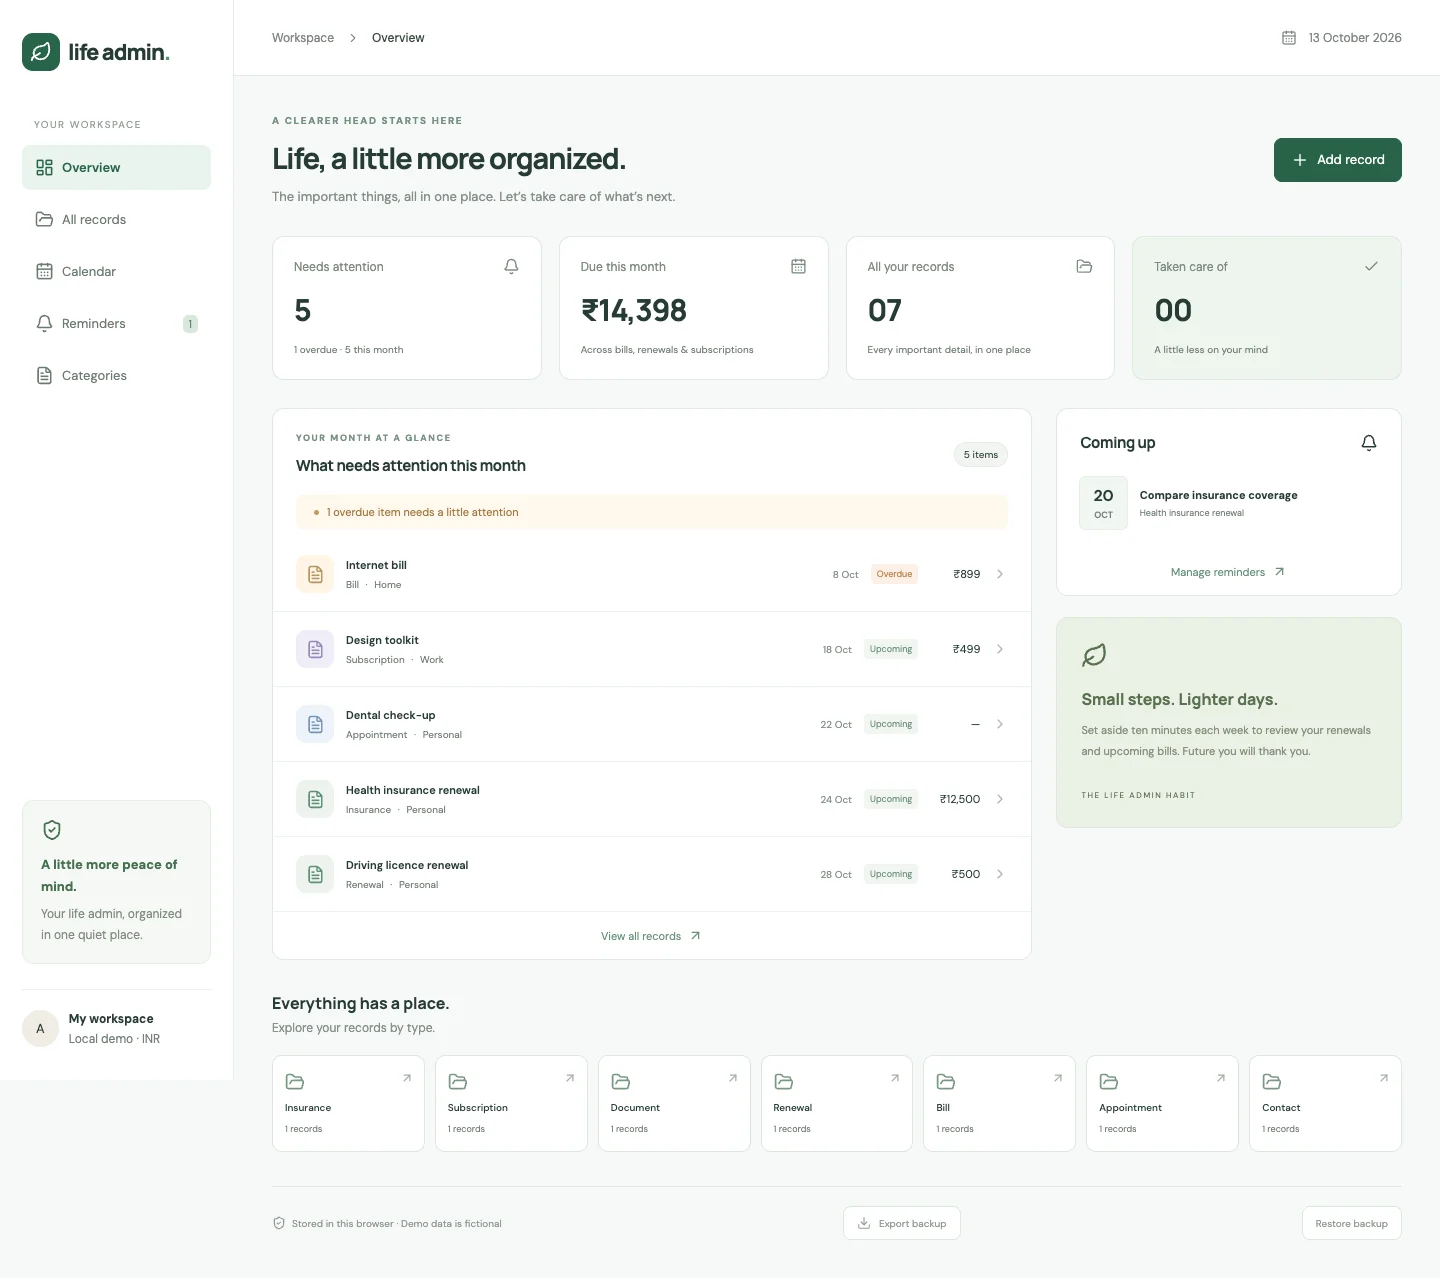Open the Calendar sidebar item
The image size is (1440, 1278).
tap(116, 271)
